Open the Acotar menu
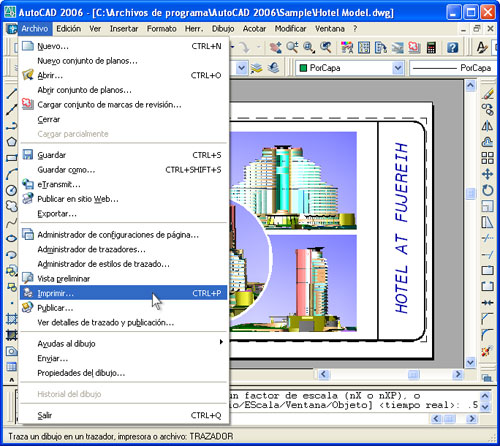 [x=254, y=29]
